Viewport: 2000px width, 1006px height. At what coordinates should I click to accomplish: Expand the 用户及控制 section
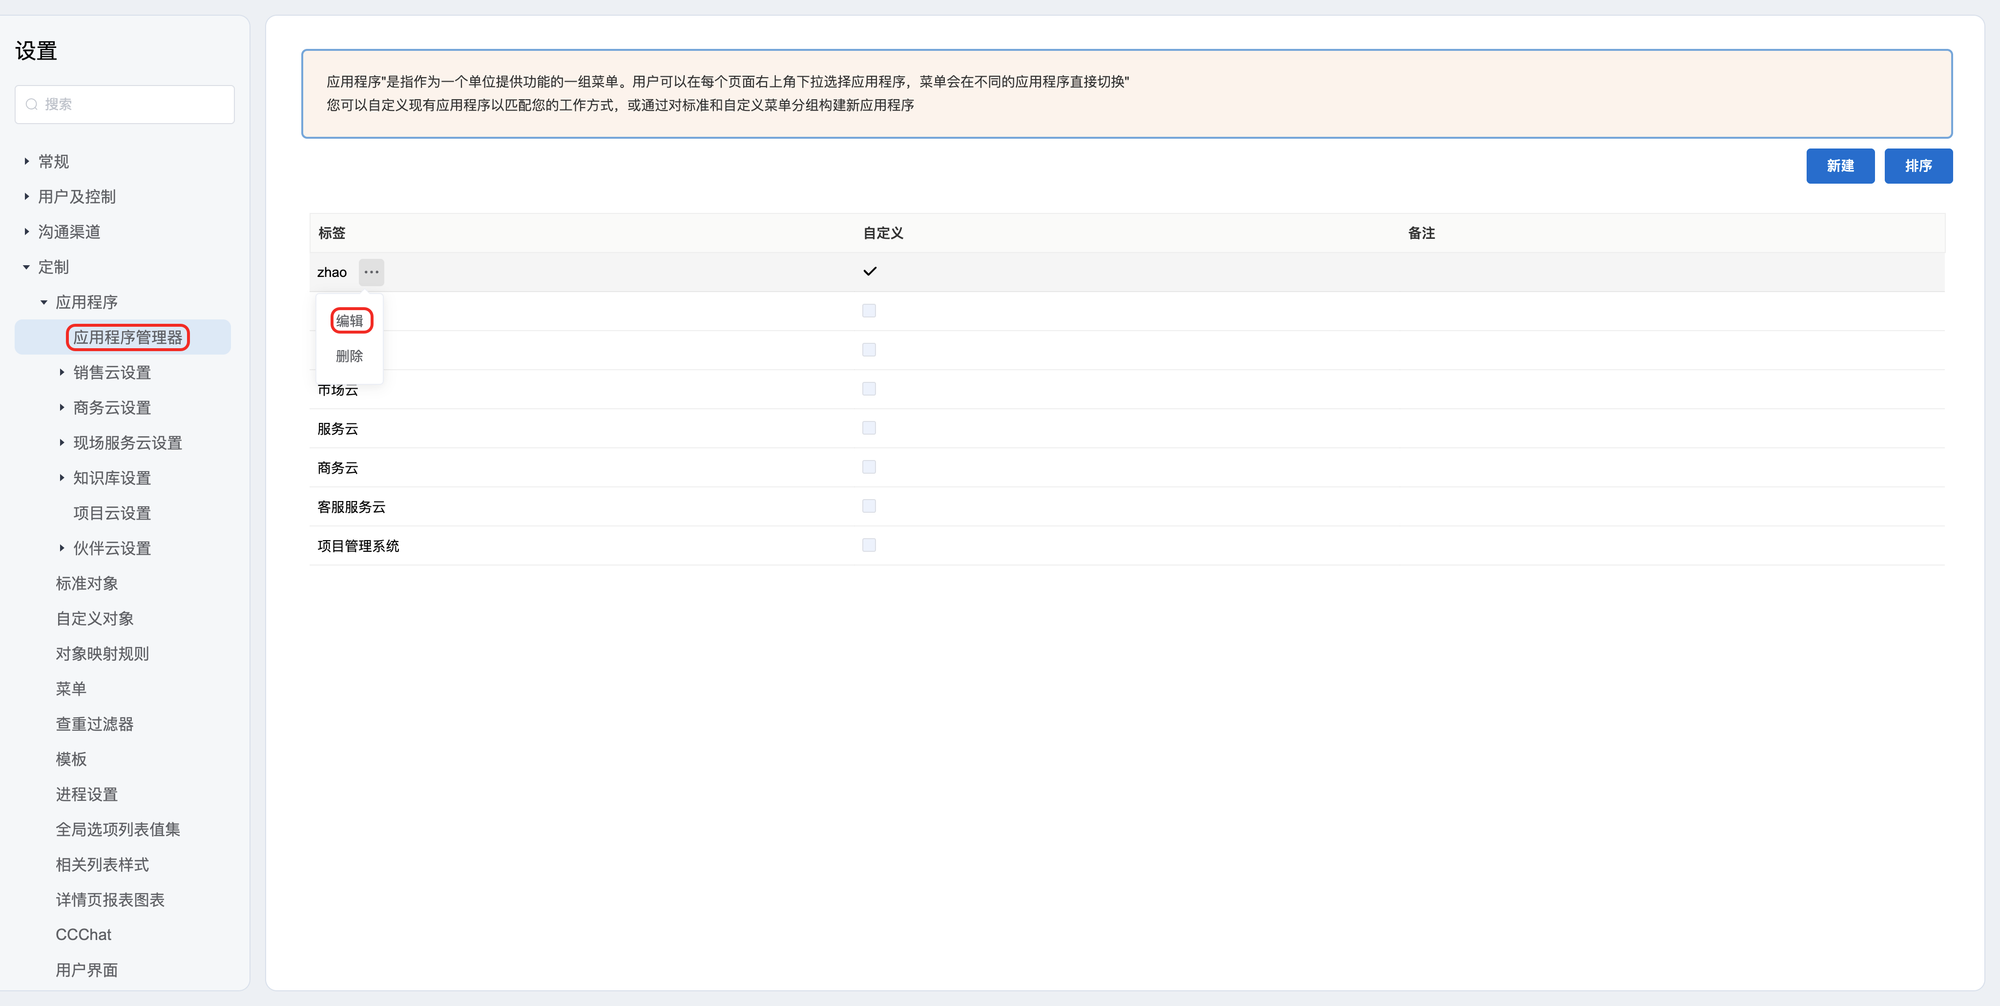pyautogui.click(x=27, y=197)
